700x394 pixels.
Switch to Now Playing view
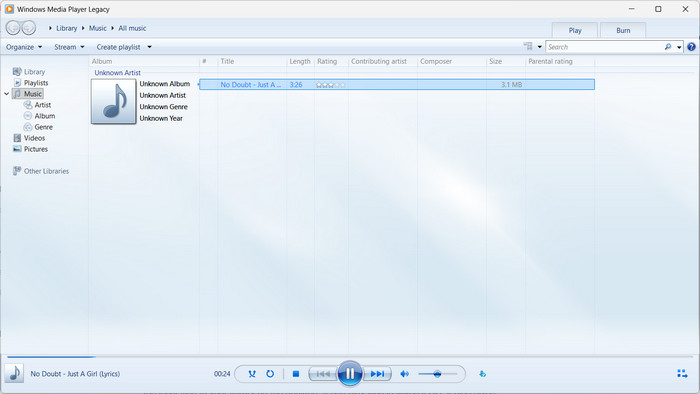click(682, 374)
